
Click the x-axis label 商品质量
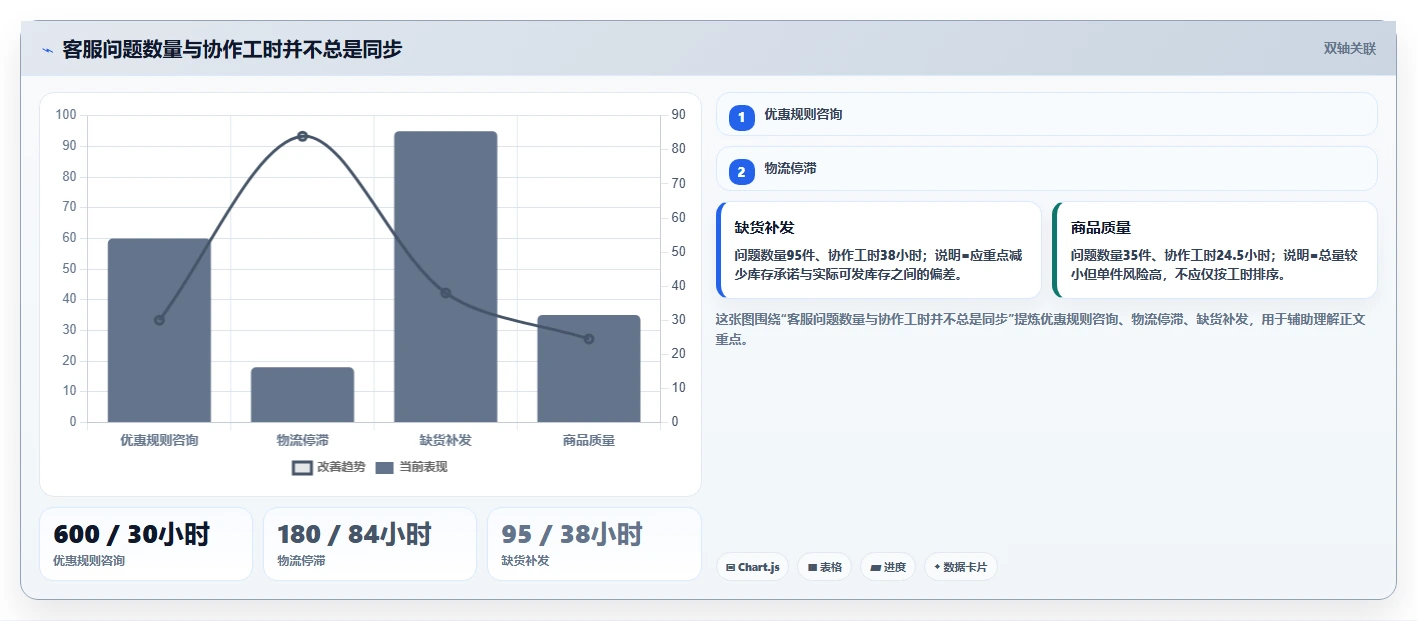pos(589,440)
